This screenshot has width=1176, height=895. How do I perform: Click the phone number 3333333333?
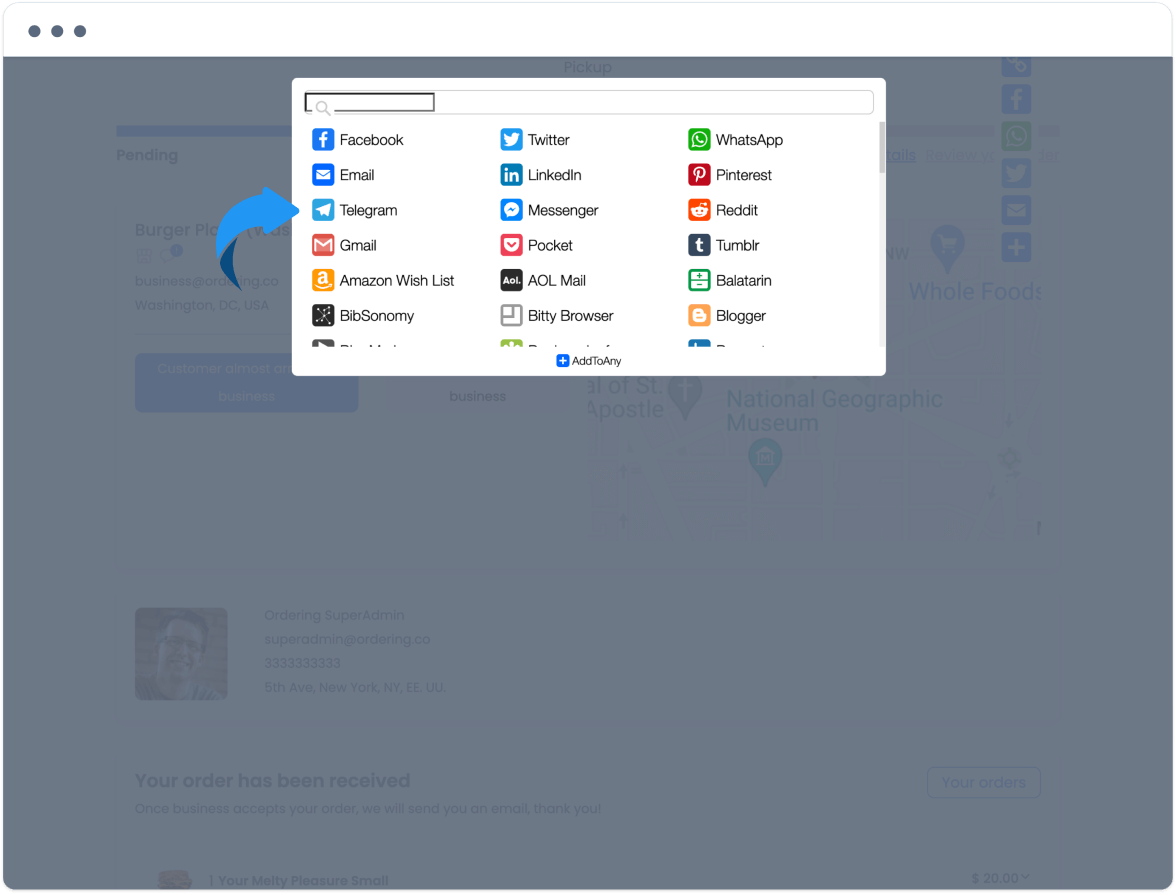302,663
